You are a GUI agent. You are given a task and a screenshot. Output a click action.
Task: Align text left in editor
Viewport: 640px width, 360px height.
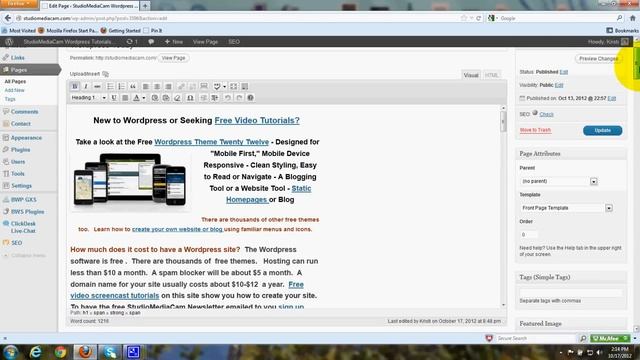[x=146, y=87]
